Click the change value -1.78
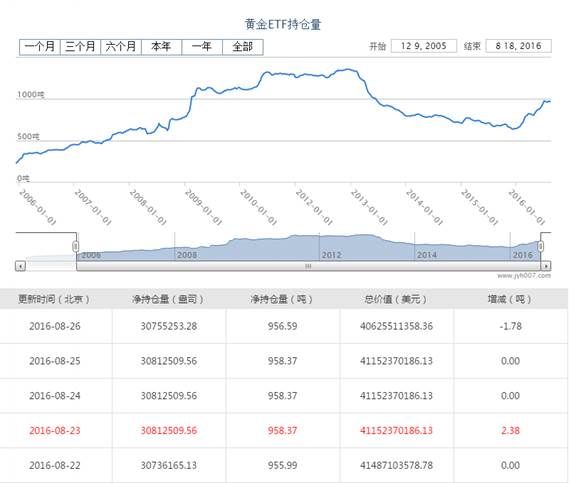 tap(511, 326)
